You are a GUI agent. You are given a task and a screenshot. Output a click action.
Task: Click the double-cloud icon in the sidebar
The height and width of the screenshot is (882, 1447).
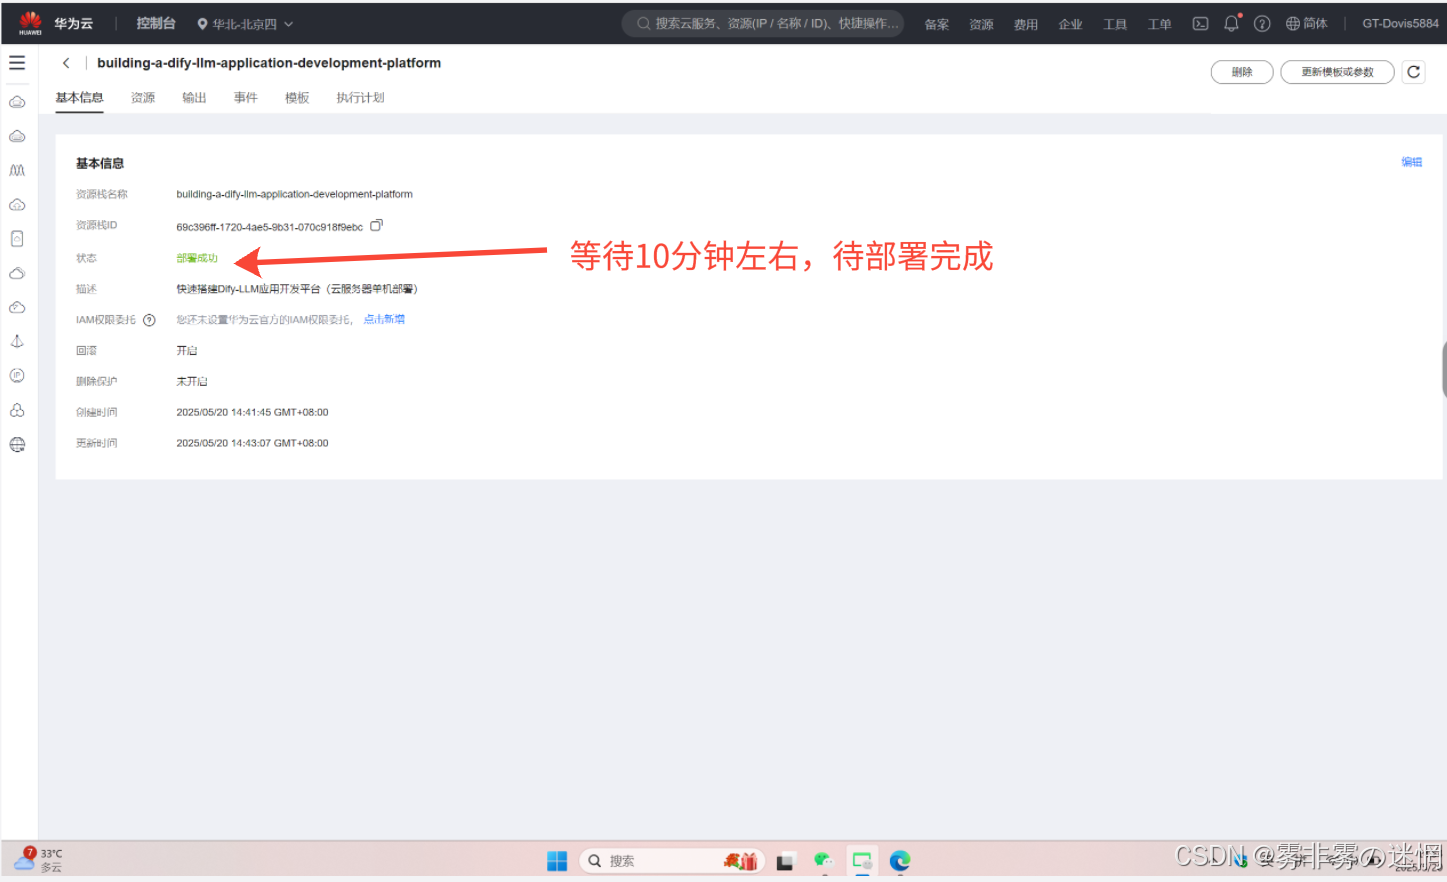(x=17, y=273)
